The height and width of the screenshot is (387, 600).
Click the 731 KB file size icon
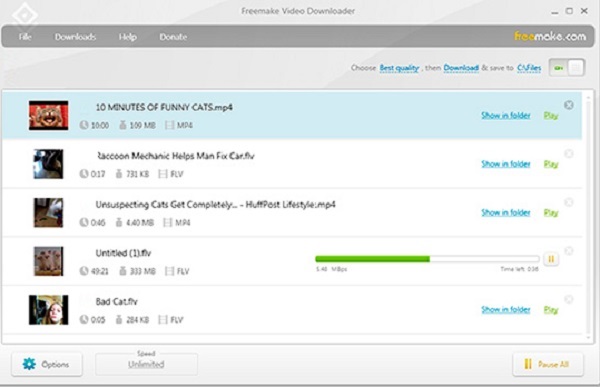[x=119, y=174]
